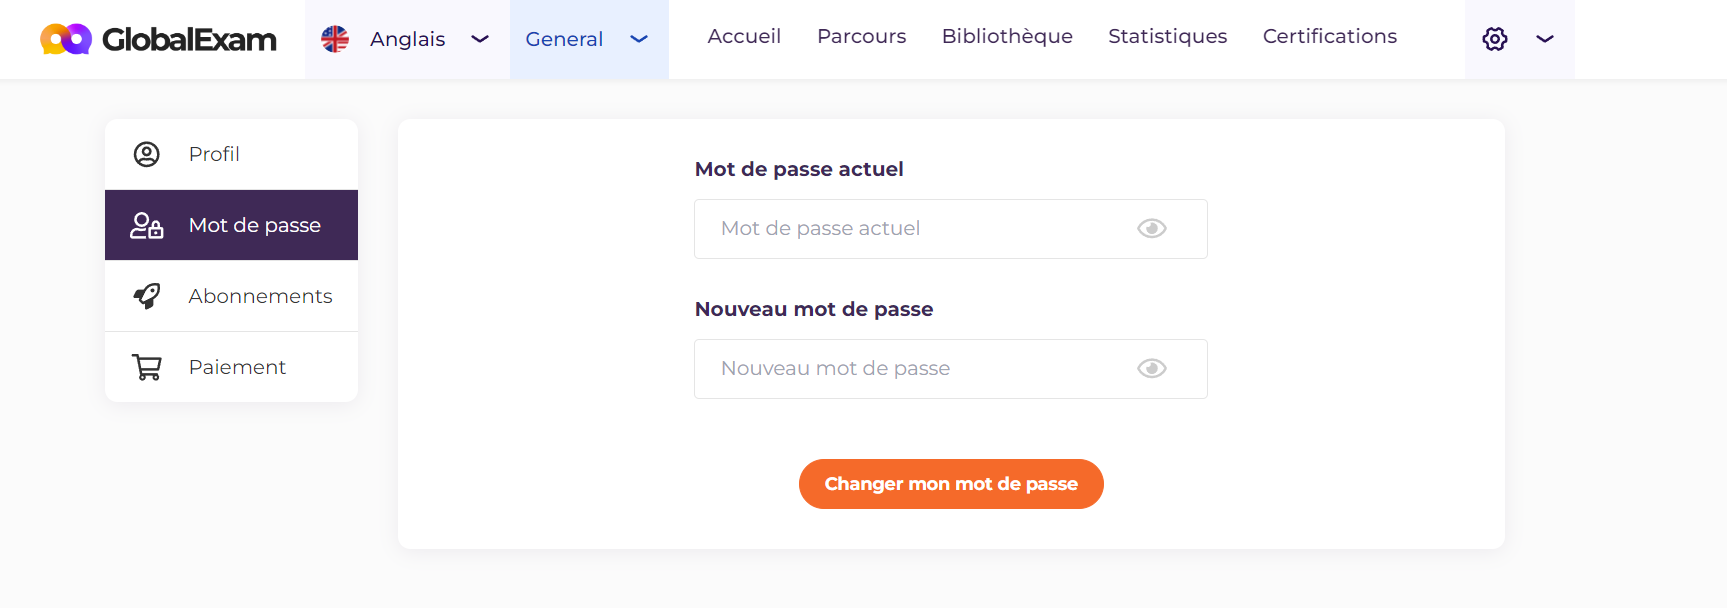Go to the Accueil menu

pyautogui.click(x=744, y=36)
